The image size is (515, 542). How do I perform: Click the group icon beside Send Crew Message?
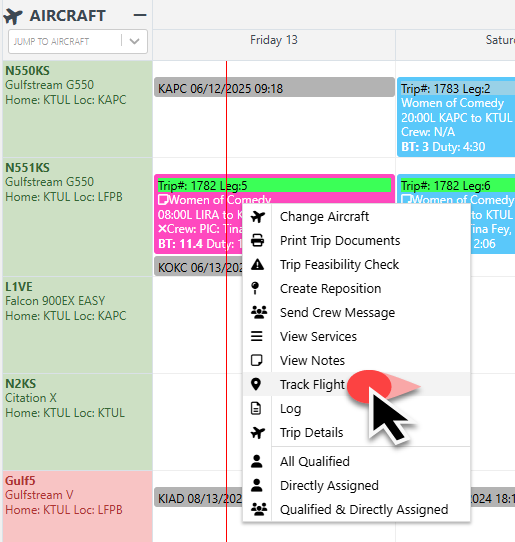(x=259, y=312)
